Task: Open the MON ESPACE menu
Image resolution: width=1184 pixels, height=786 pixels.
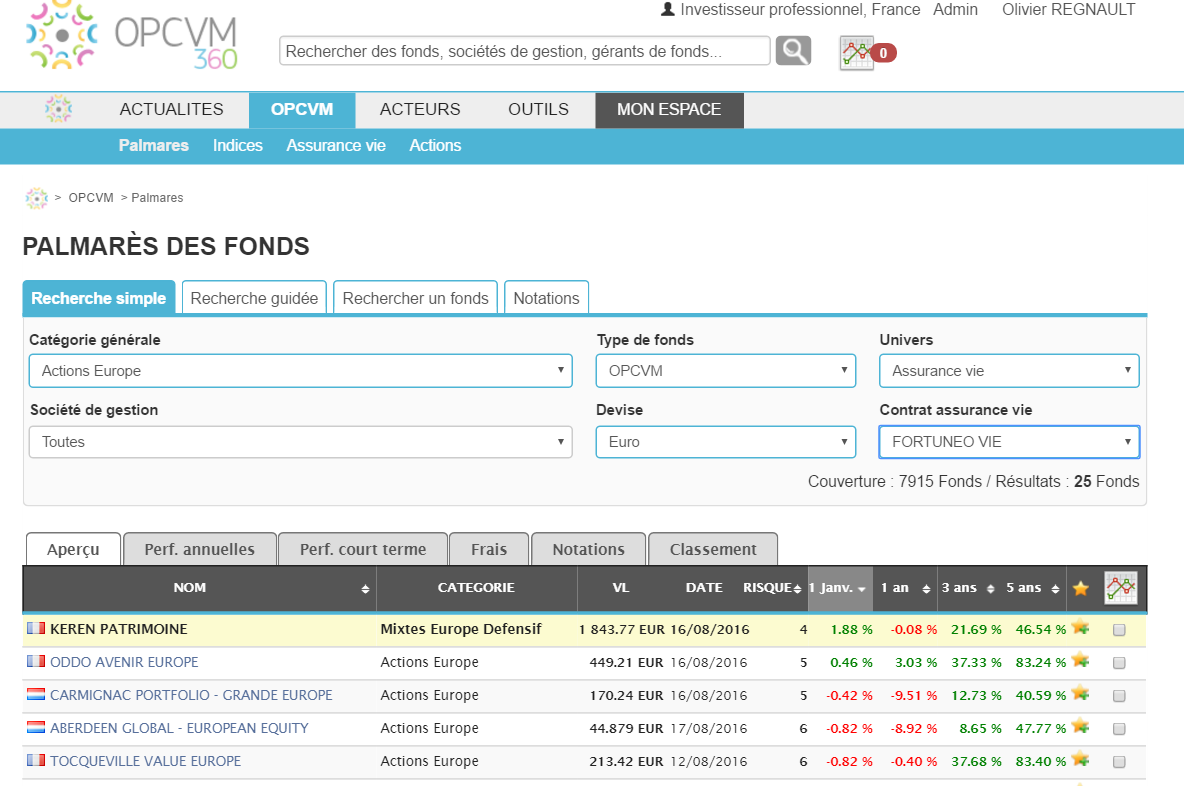Action: (669, 109)
